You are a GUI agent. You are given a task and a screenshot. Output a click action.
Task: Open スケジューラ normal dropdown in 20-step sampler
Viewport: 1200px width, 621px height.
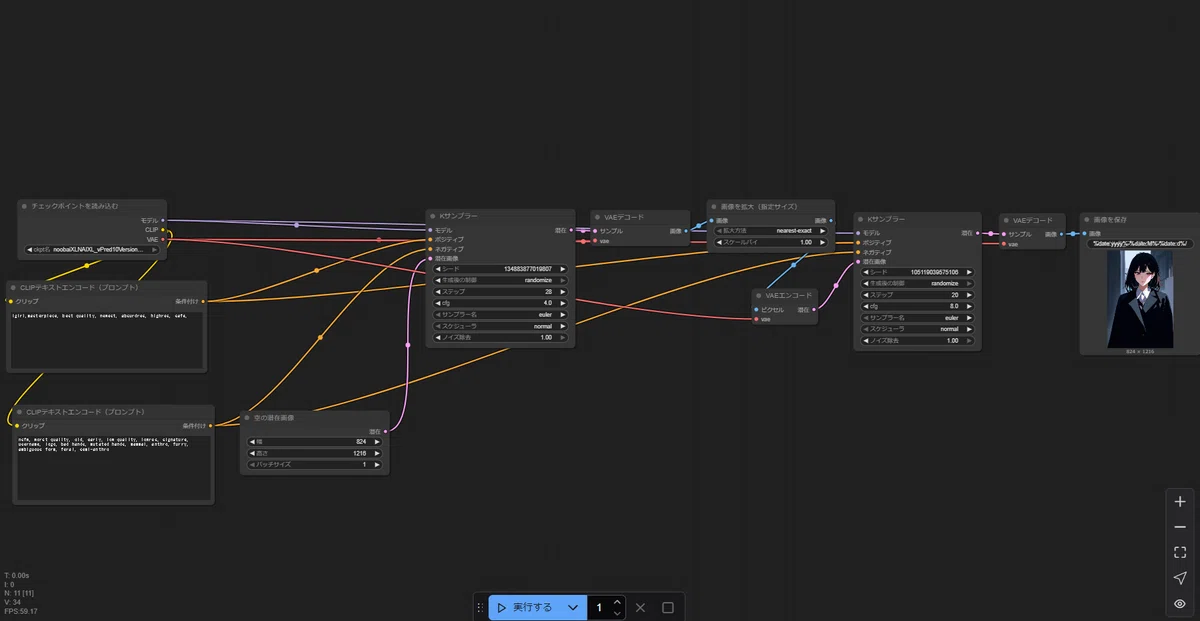pos(917,329)
